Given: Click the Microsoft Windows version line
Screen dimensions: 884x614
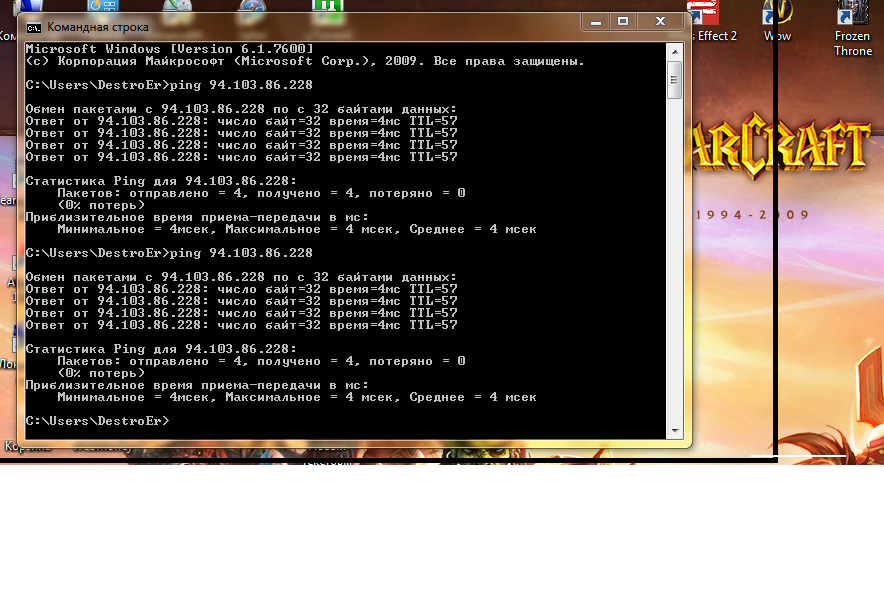Looking at the screenshot, I should (168, 48).
